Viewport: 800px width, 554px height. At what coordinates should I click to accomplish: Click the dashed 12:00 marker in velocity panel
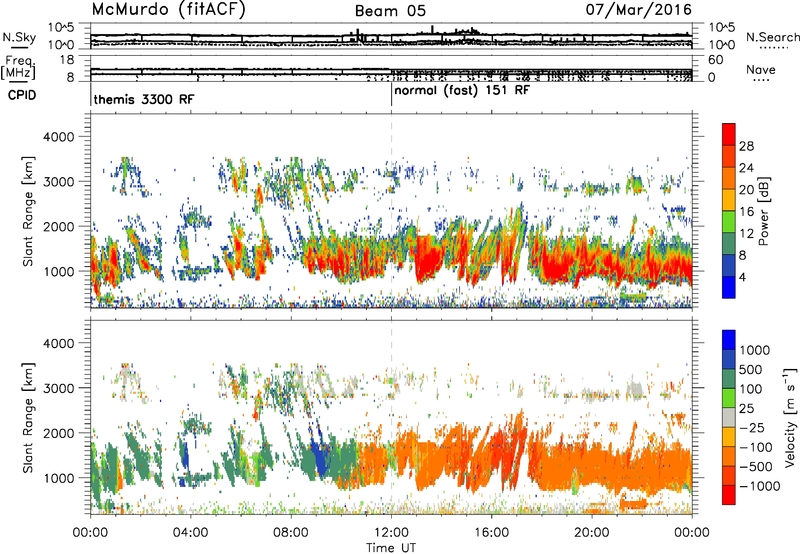click(x=391, y=417)
